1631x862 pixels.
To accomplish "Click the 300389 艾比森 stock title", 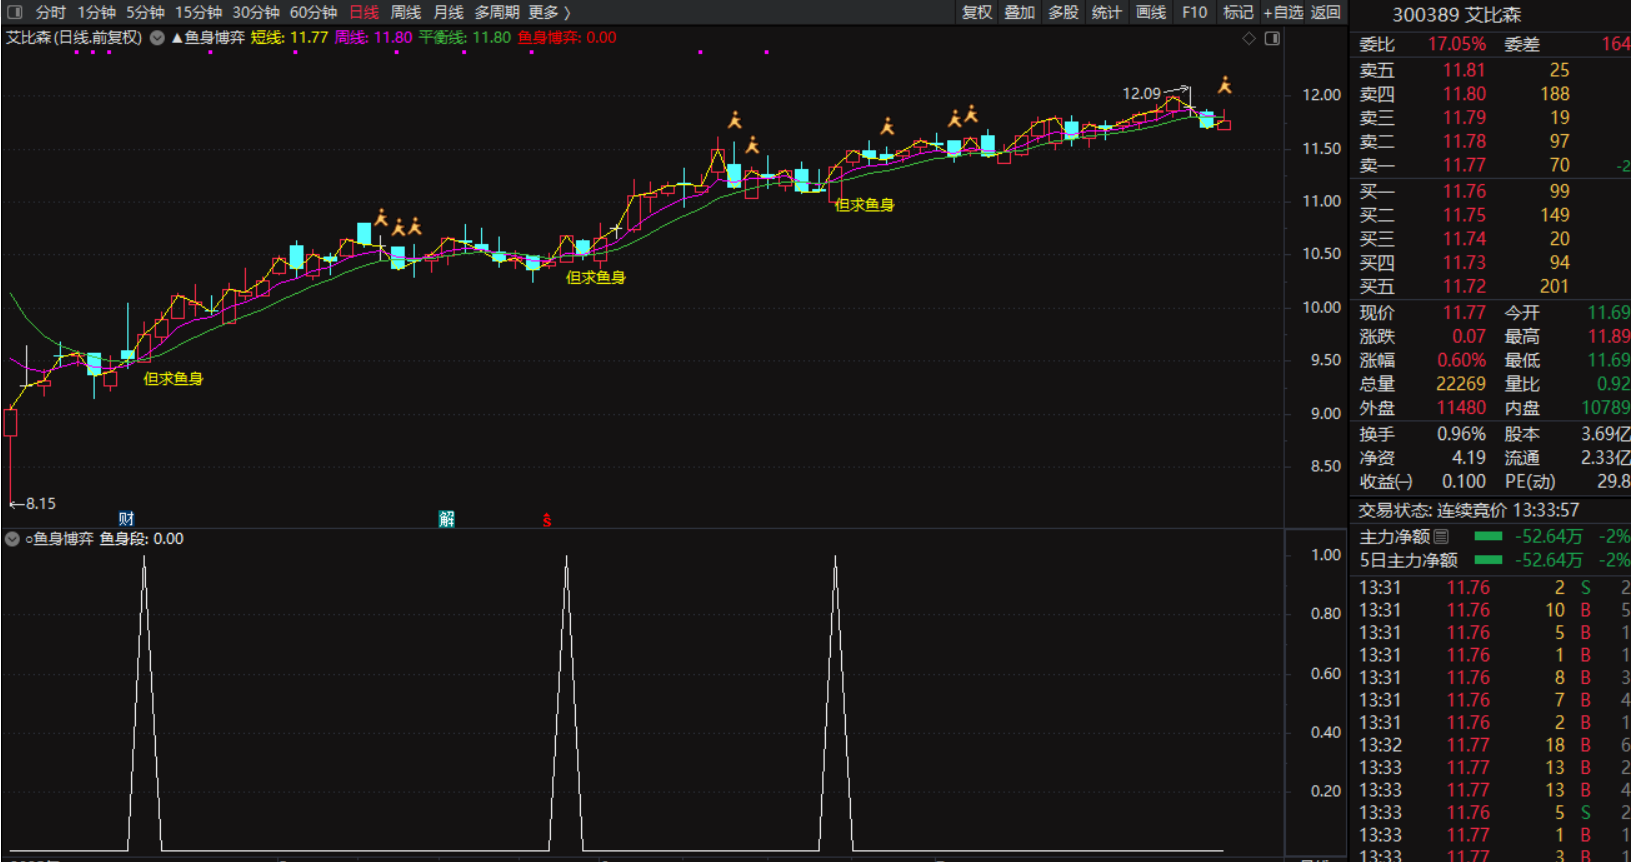I will pos(1456,15).
